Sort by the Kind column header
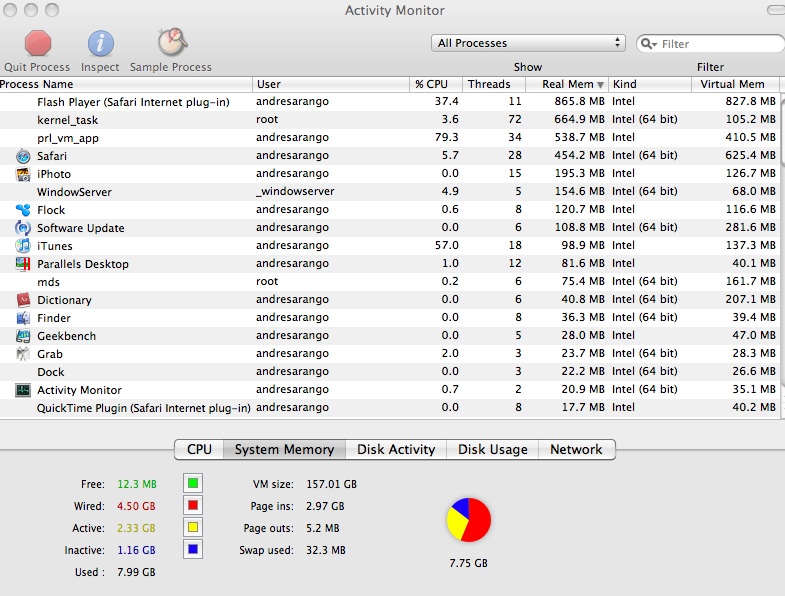 click(650, 84)
